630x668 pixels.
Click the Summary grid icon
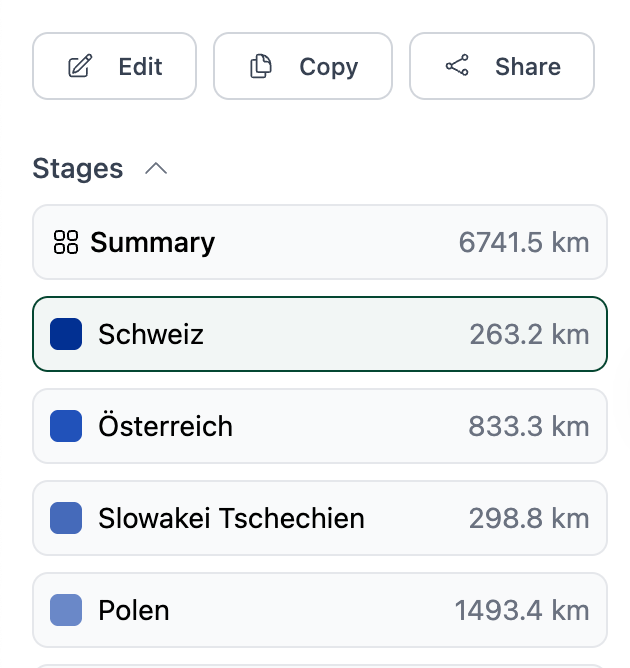pyautogui.click(x=66, y=242)
